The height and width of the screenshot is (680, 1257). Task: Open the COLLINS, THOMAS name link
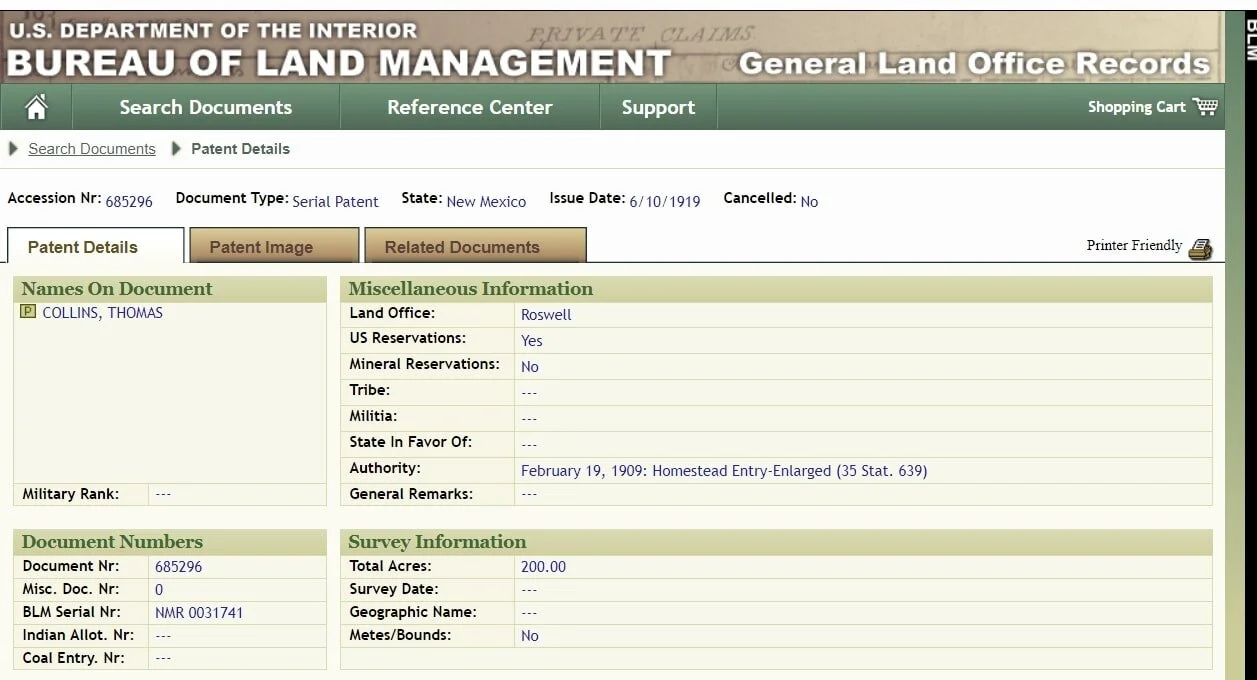tap(102, 313)
